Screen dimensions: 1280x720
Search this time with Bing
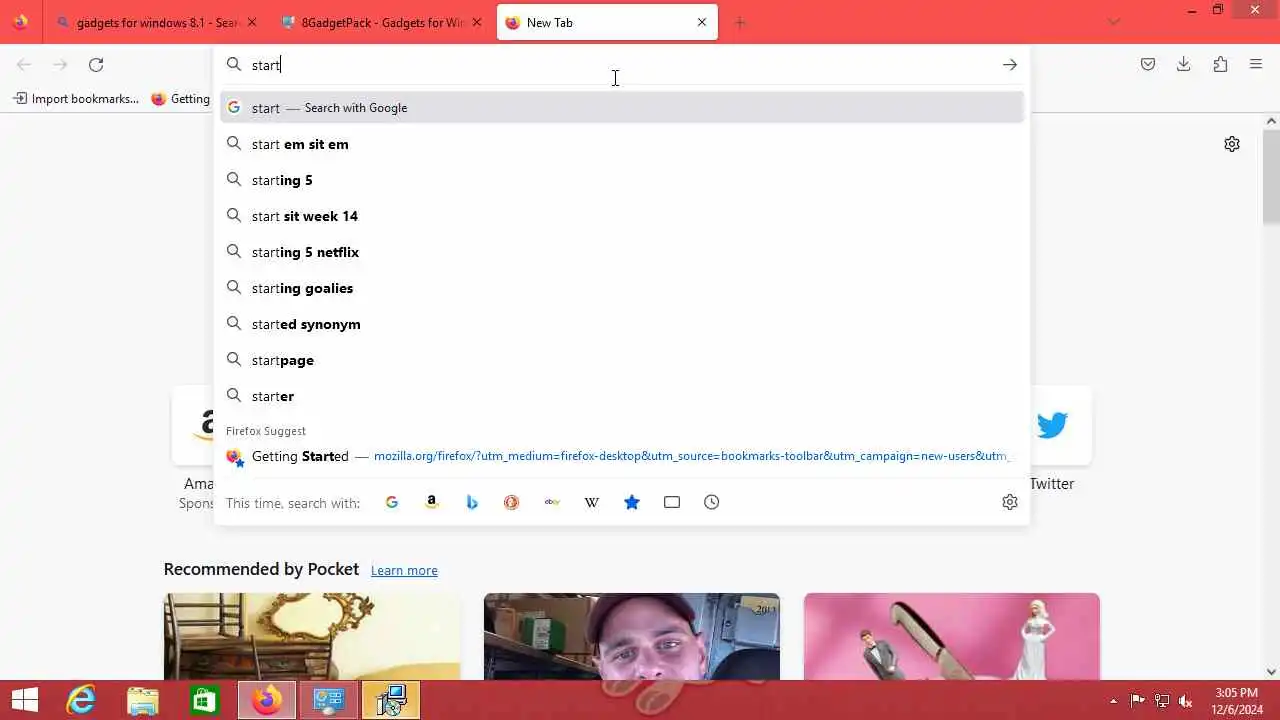pyautogui.click(x=472, y=503)
